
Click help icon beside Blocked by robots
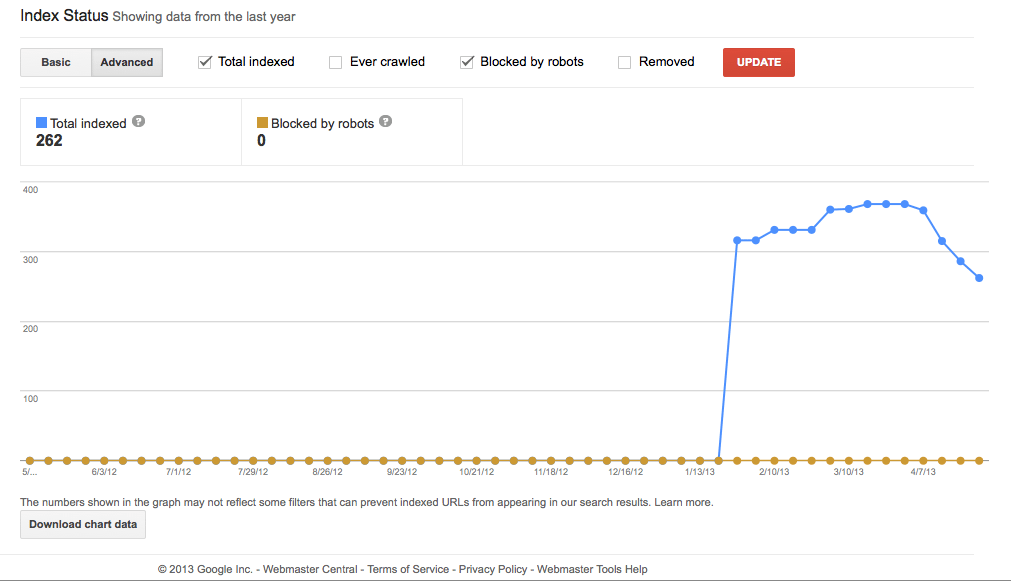click(386, 122)
